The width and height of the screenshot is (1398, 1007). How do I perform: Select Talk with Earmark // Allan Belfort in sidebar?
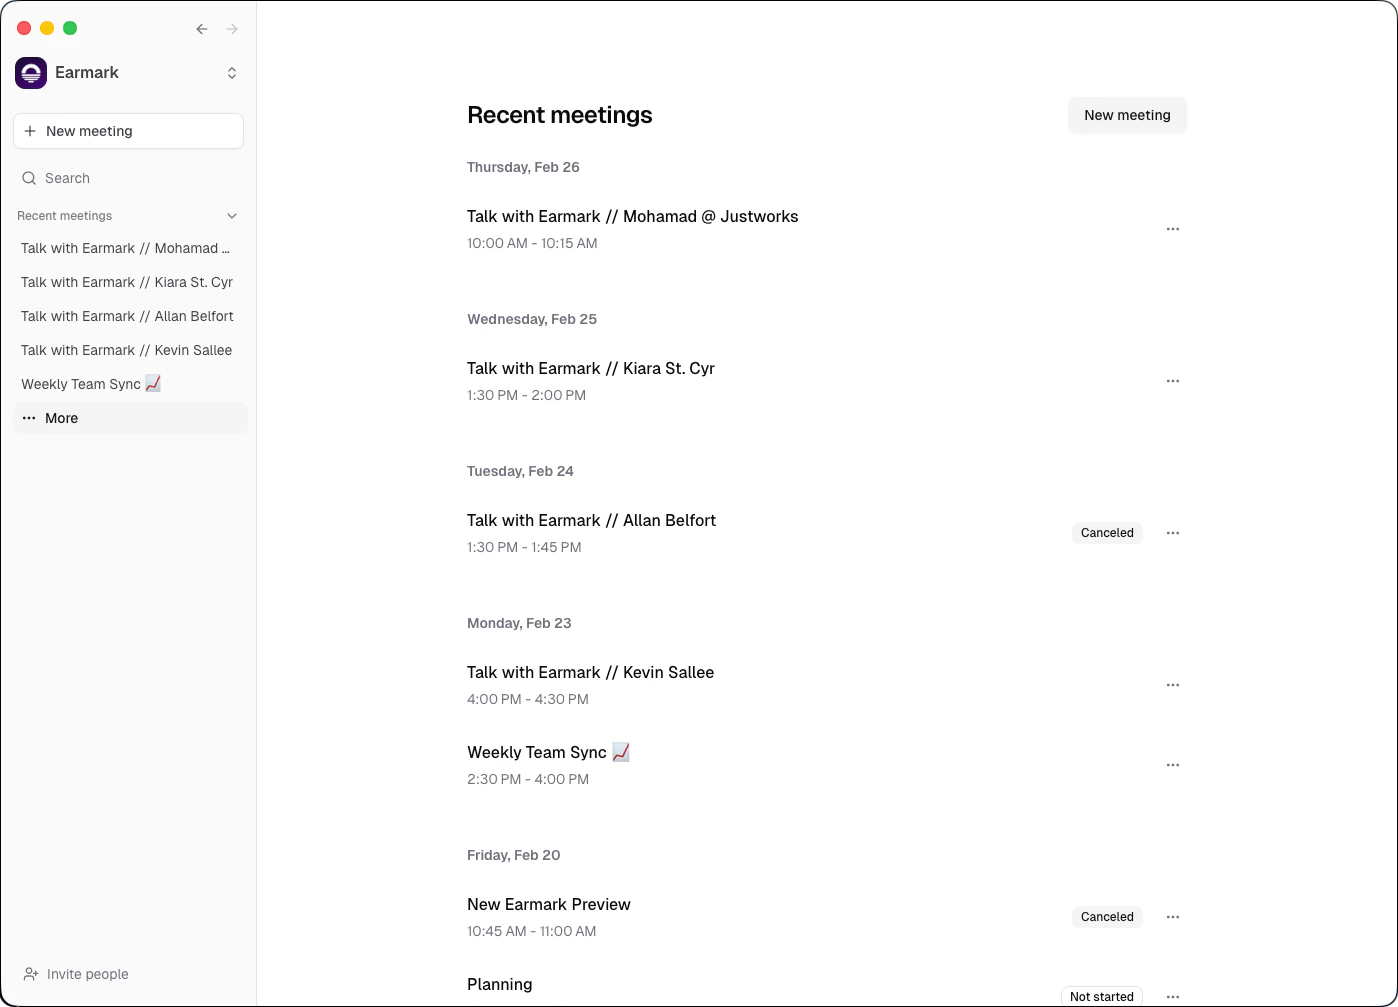127,316
